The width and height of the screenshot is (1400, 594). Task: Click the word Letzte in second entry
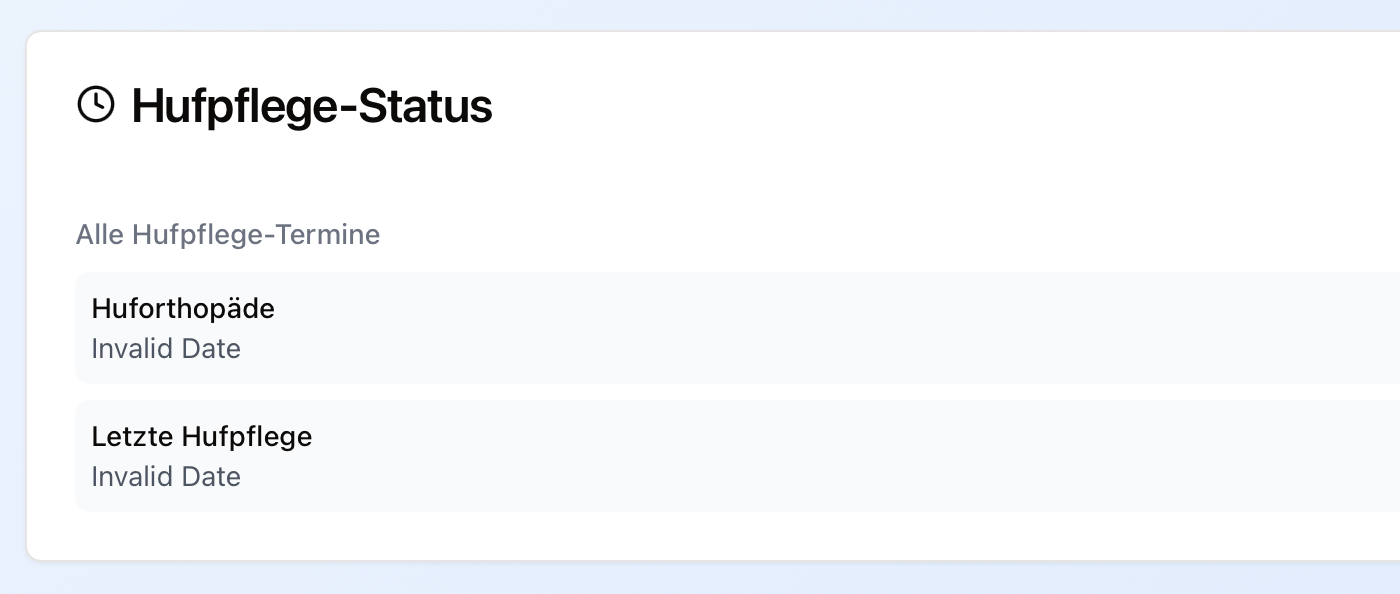(x=133, y=437)
